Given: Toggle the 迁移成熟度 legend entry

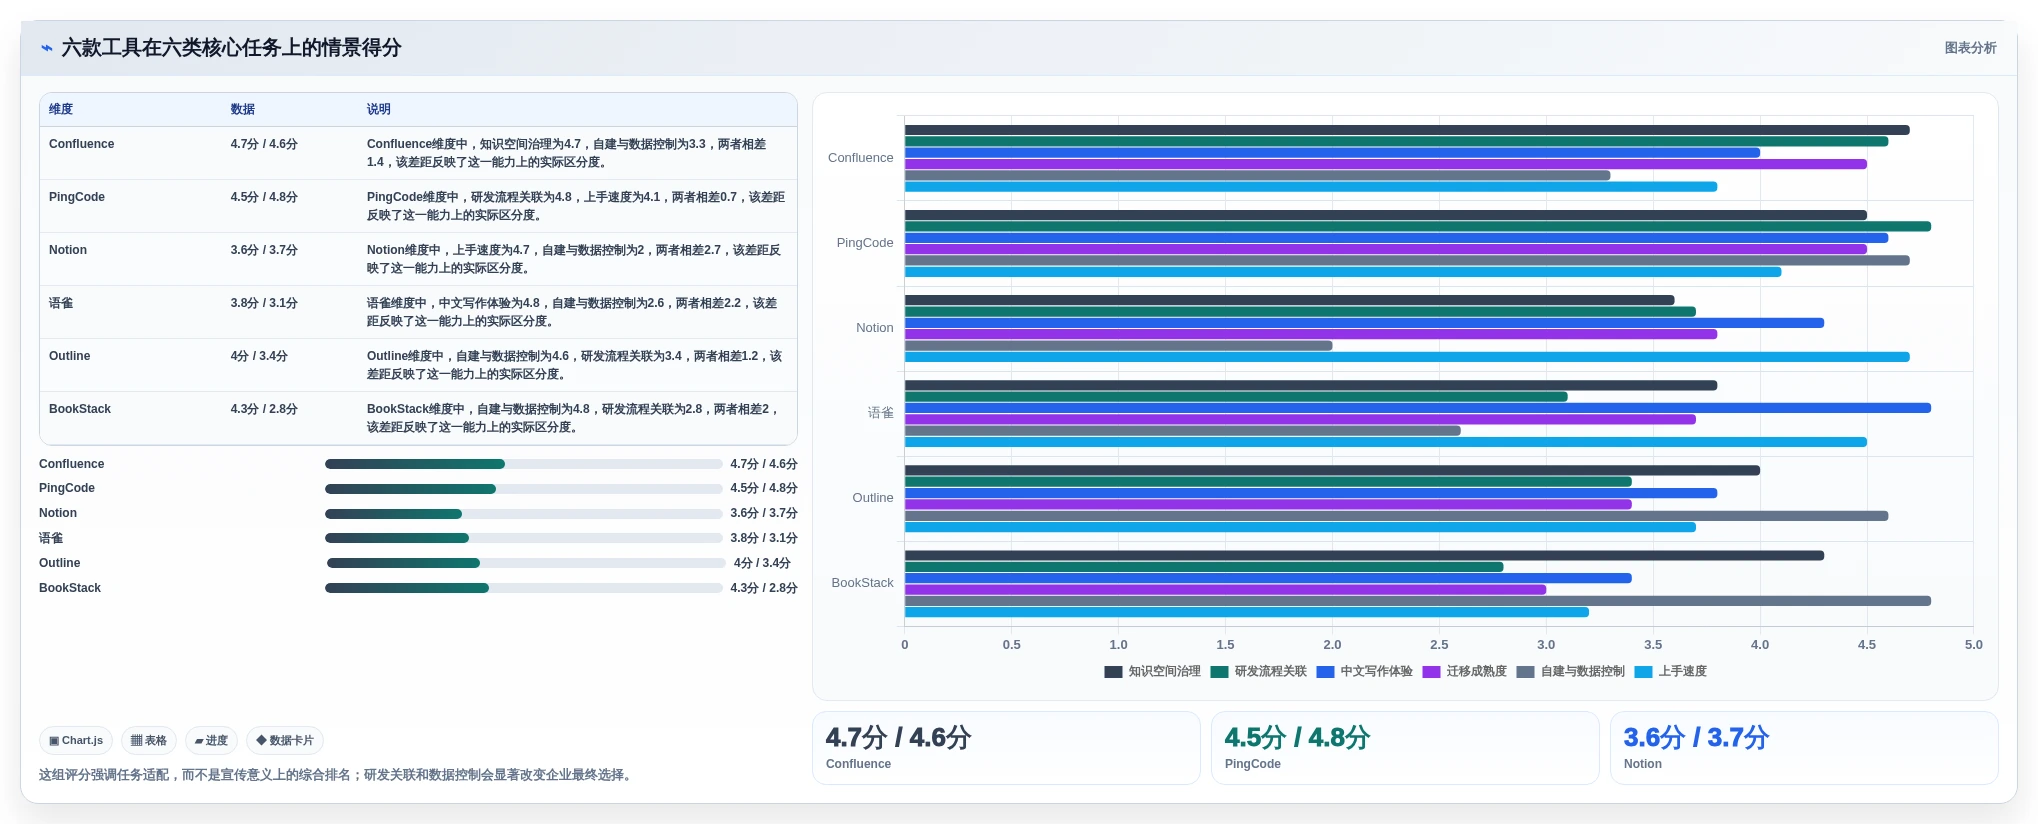Looking at the screenshot, I should (x=1465, y=672).
